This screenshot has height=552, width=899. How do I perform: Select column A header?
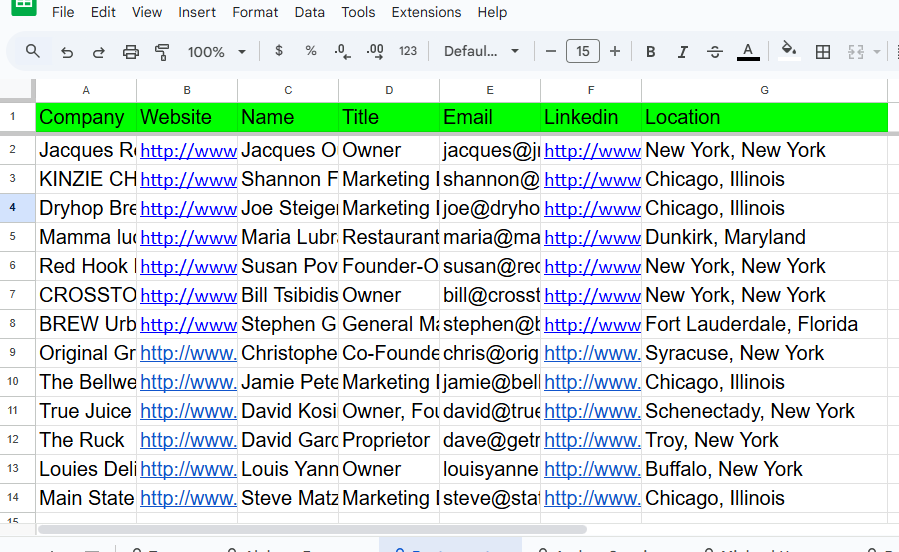[86, 91]
